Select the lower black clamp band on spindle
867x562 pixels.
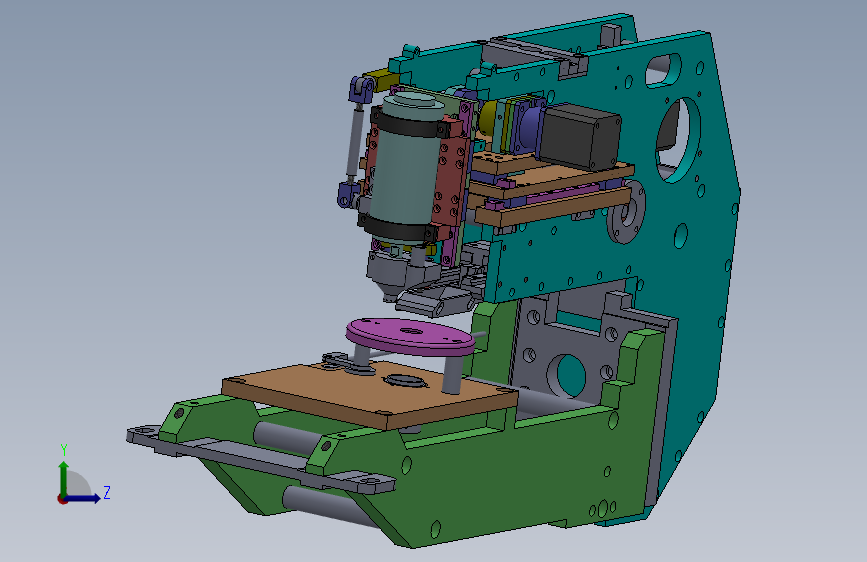tap(398, 227)
